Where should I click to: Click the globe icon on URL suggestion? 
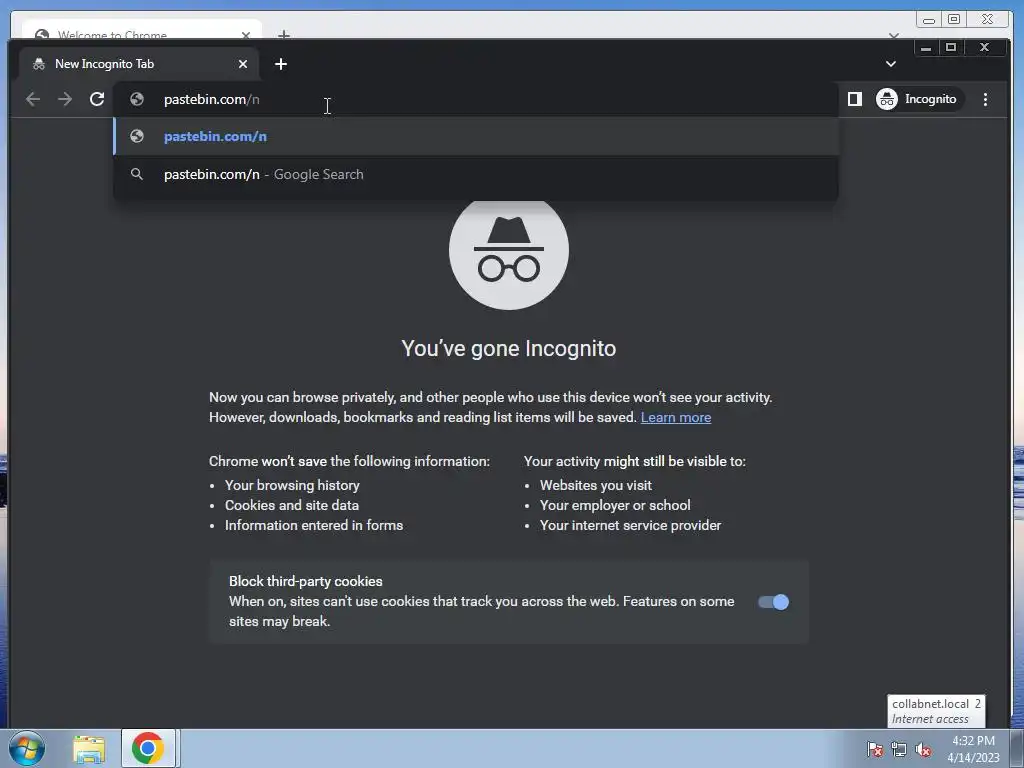click(136, 136)
